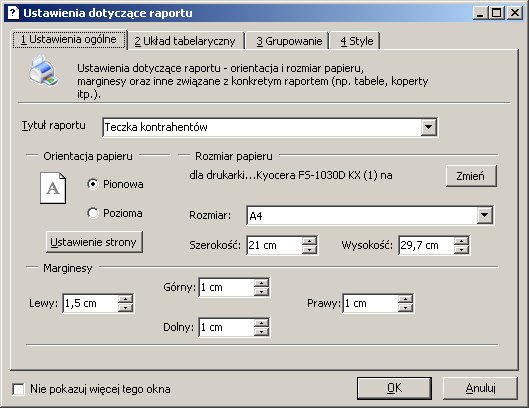The image size is (529, 408).
Task: Decrease the Lewy left margin
Action: [125, 307]
